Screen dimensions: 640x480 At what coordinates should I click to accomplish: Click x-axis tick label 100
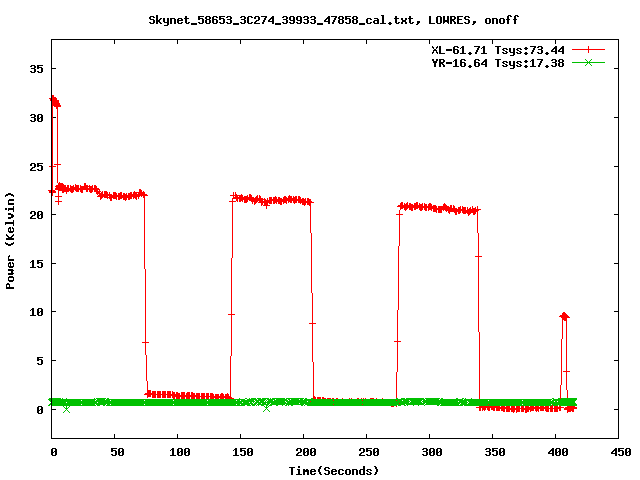180,452
